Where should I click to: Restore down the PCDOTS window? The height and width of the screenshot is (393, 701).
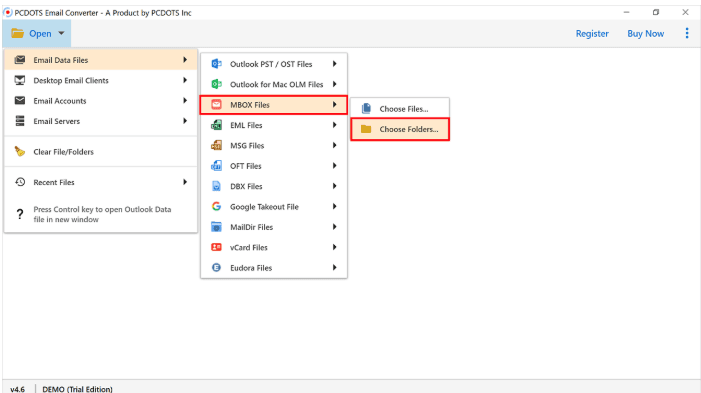point(656,13)
